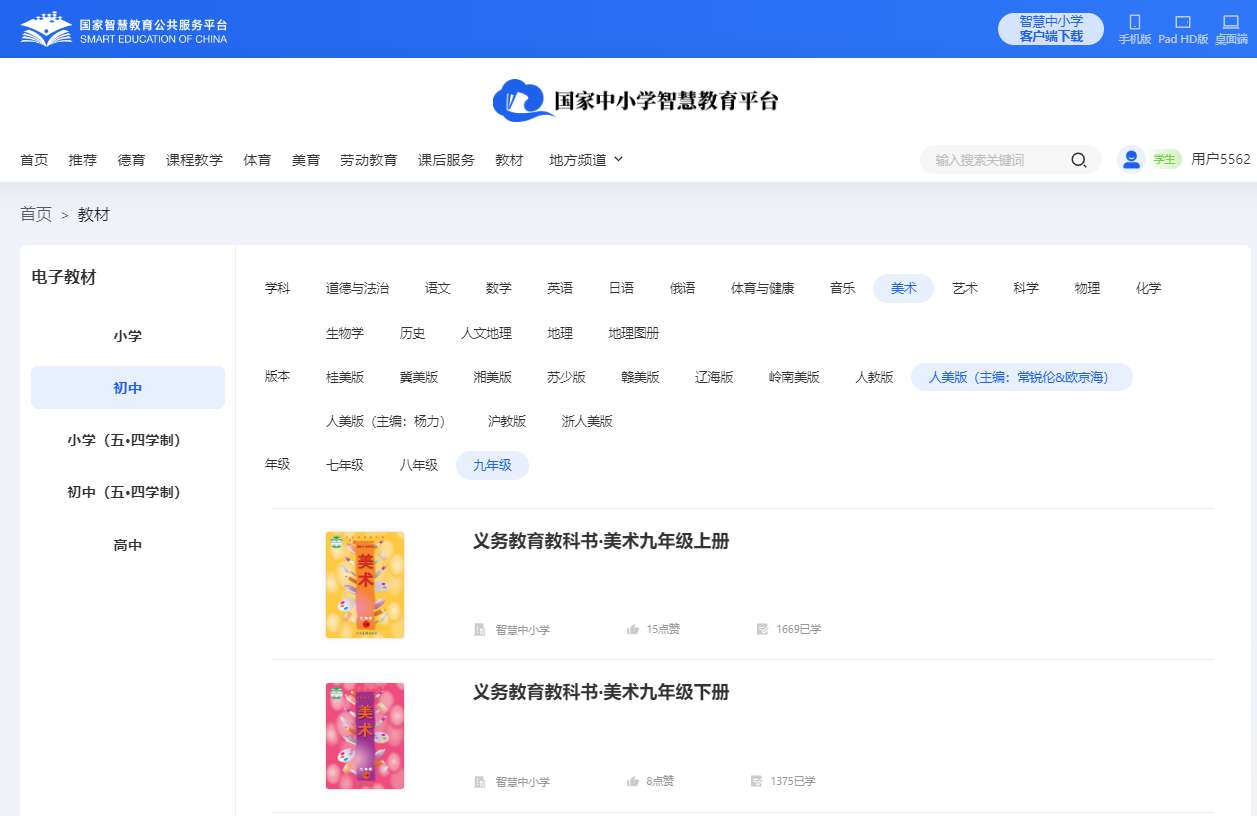Click the 国家中小学智慧教育平台 cloud logo

[x=636, y=100]
